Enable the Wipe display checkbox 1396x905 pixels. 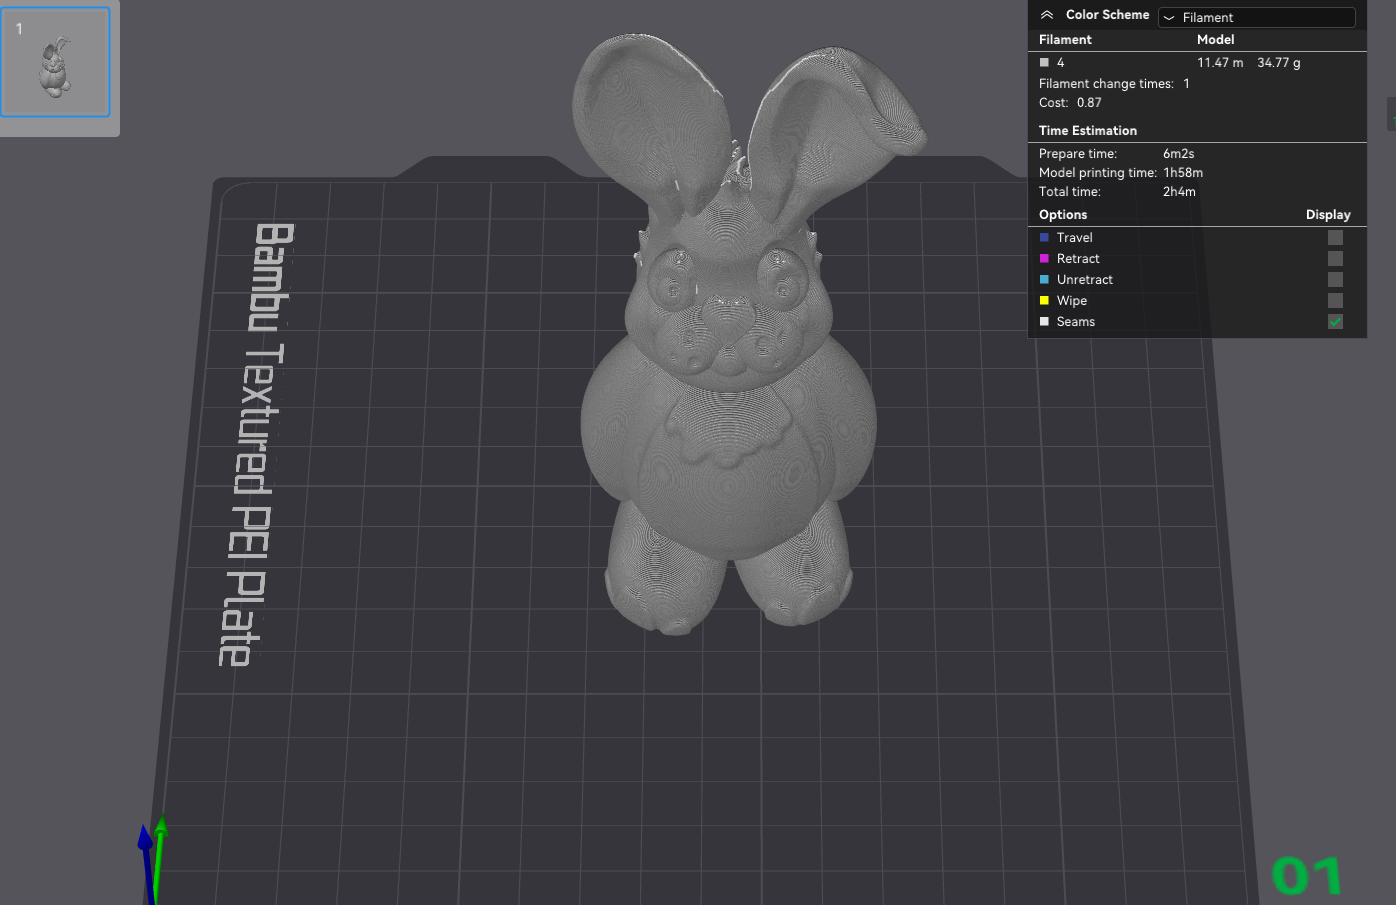click(1335, 300)
